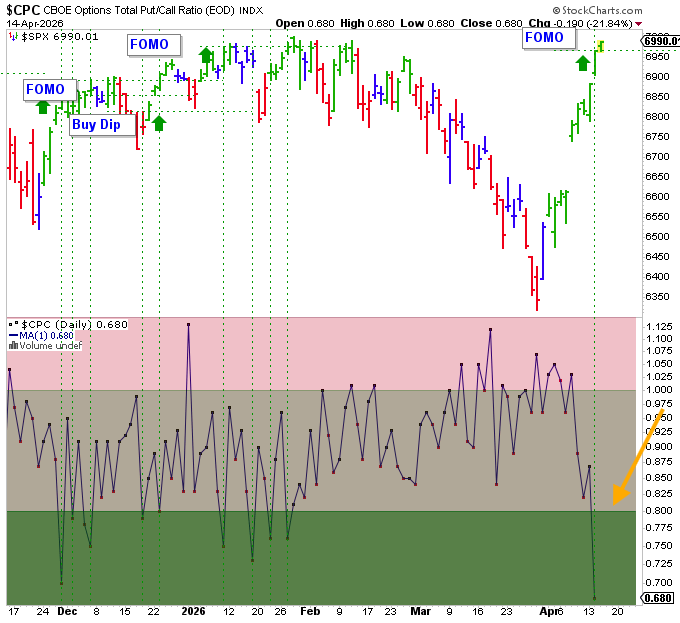Click the $CPC (Daily) 0.680 legend text
The width and height of the screenshot is (680, 623).
pos(75,324)
